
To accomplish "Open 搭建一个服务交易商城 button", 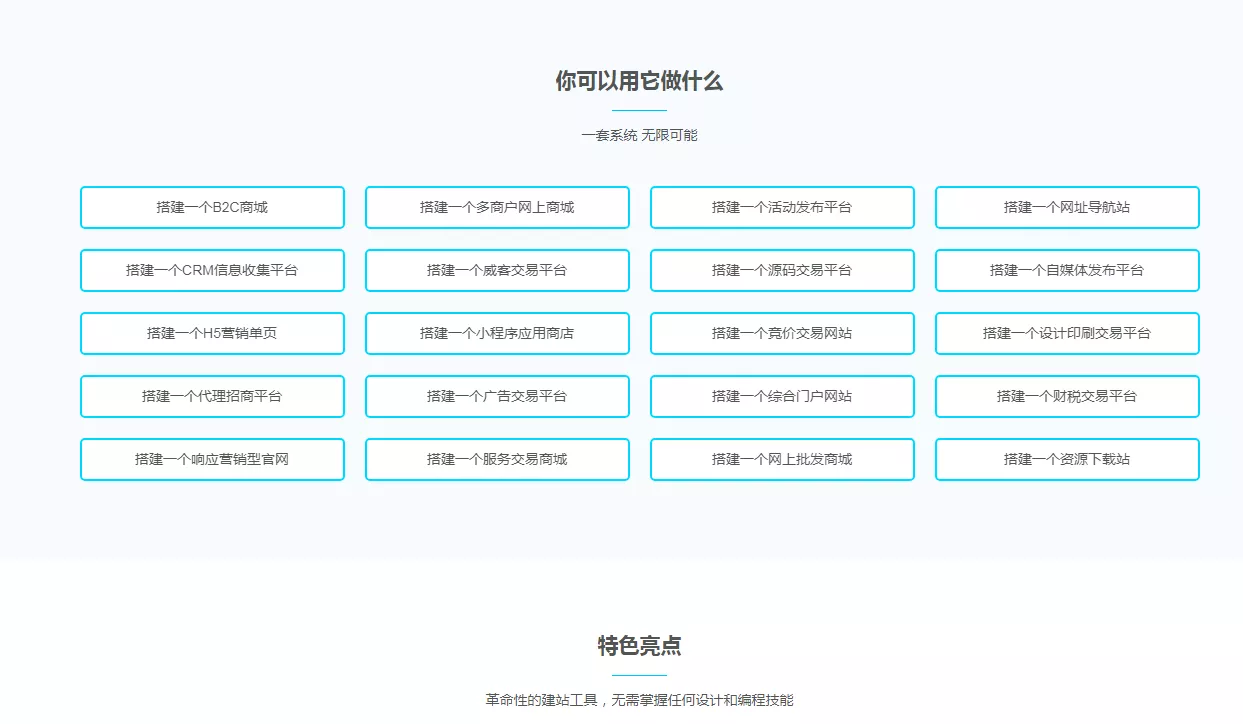I will point(497,459).
